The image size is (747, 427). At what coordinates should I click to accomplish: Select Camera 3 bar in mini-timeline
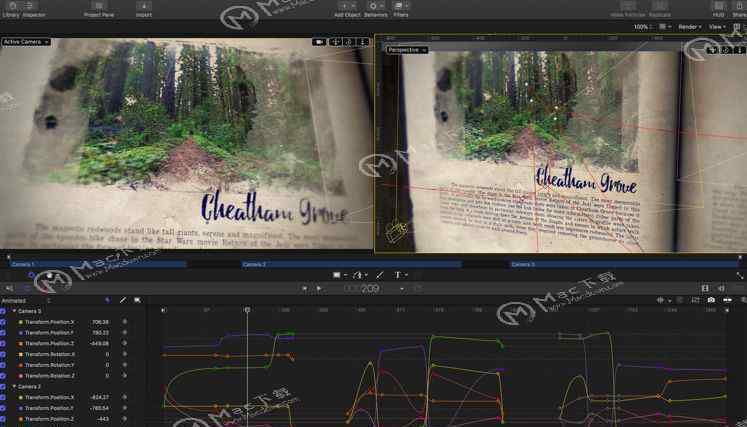624,264
